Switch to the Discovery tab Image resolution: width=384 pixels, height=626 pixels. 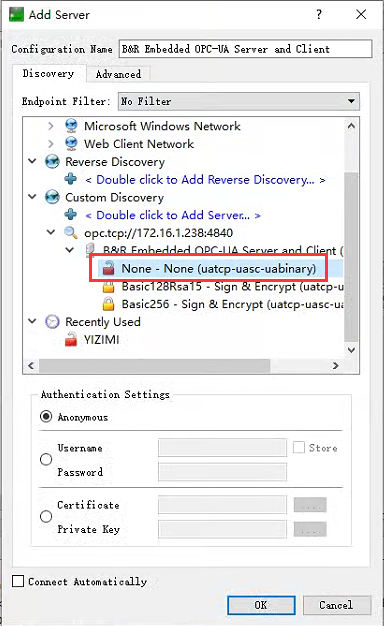[x=48, y=74]
